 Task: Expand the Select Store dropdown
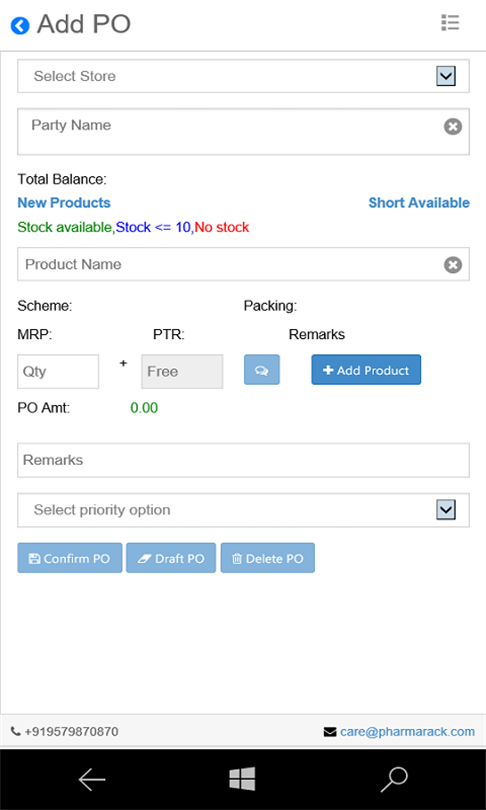(x=243, y=76)
